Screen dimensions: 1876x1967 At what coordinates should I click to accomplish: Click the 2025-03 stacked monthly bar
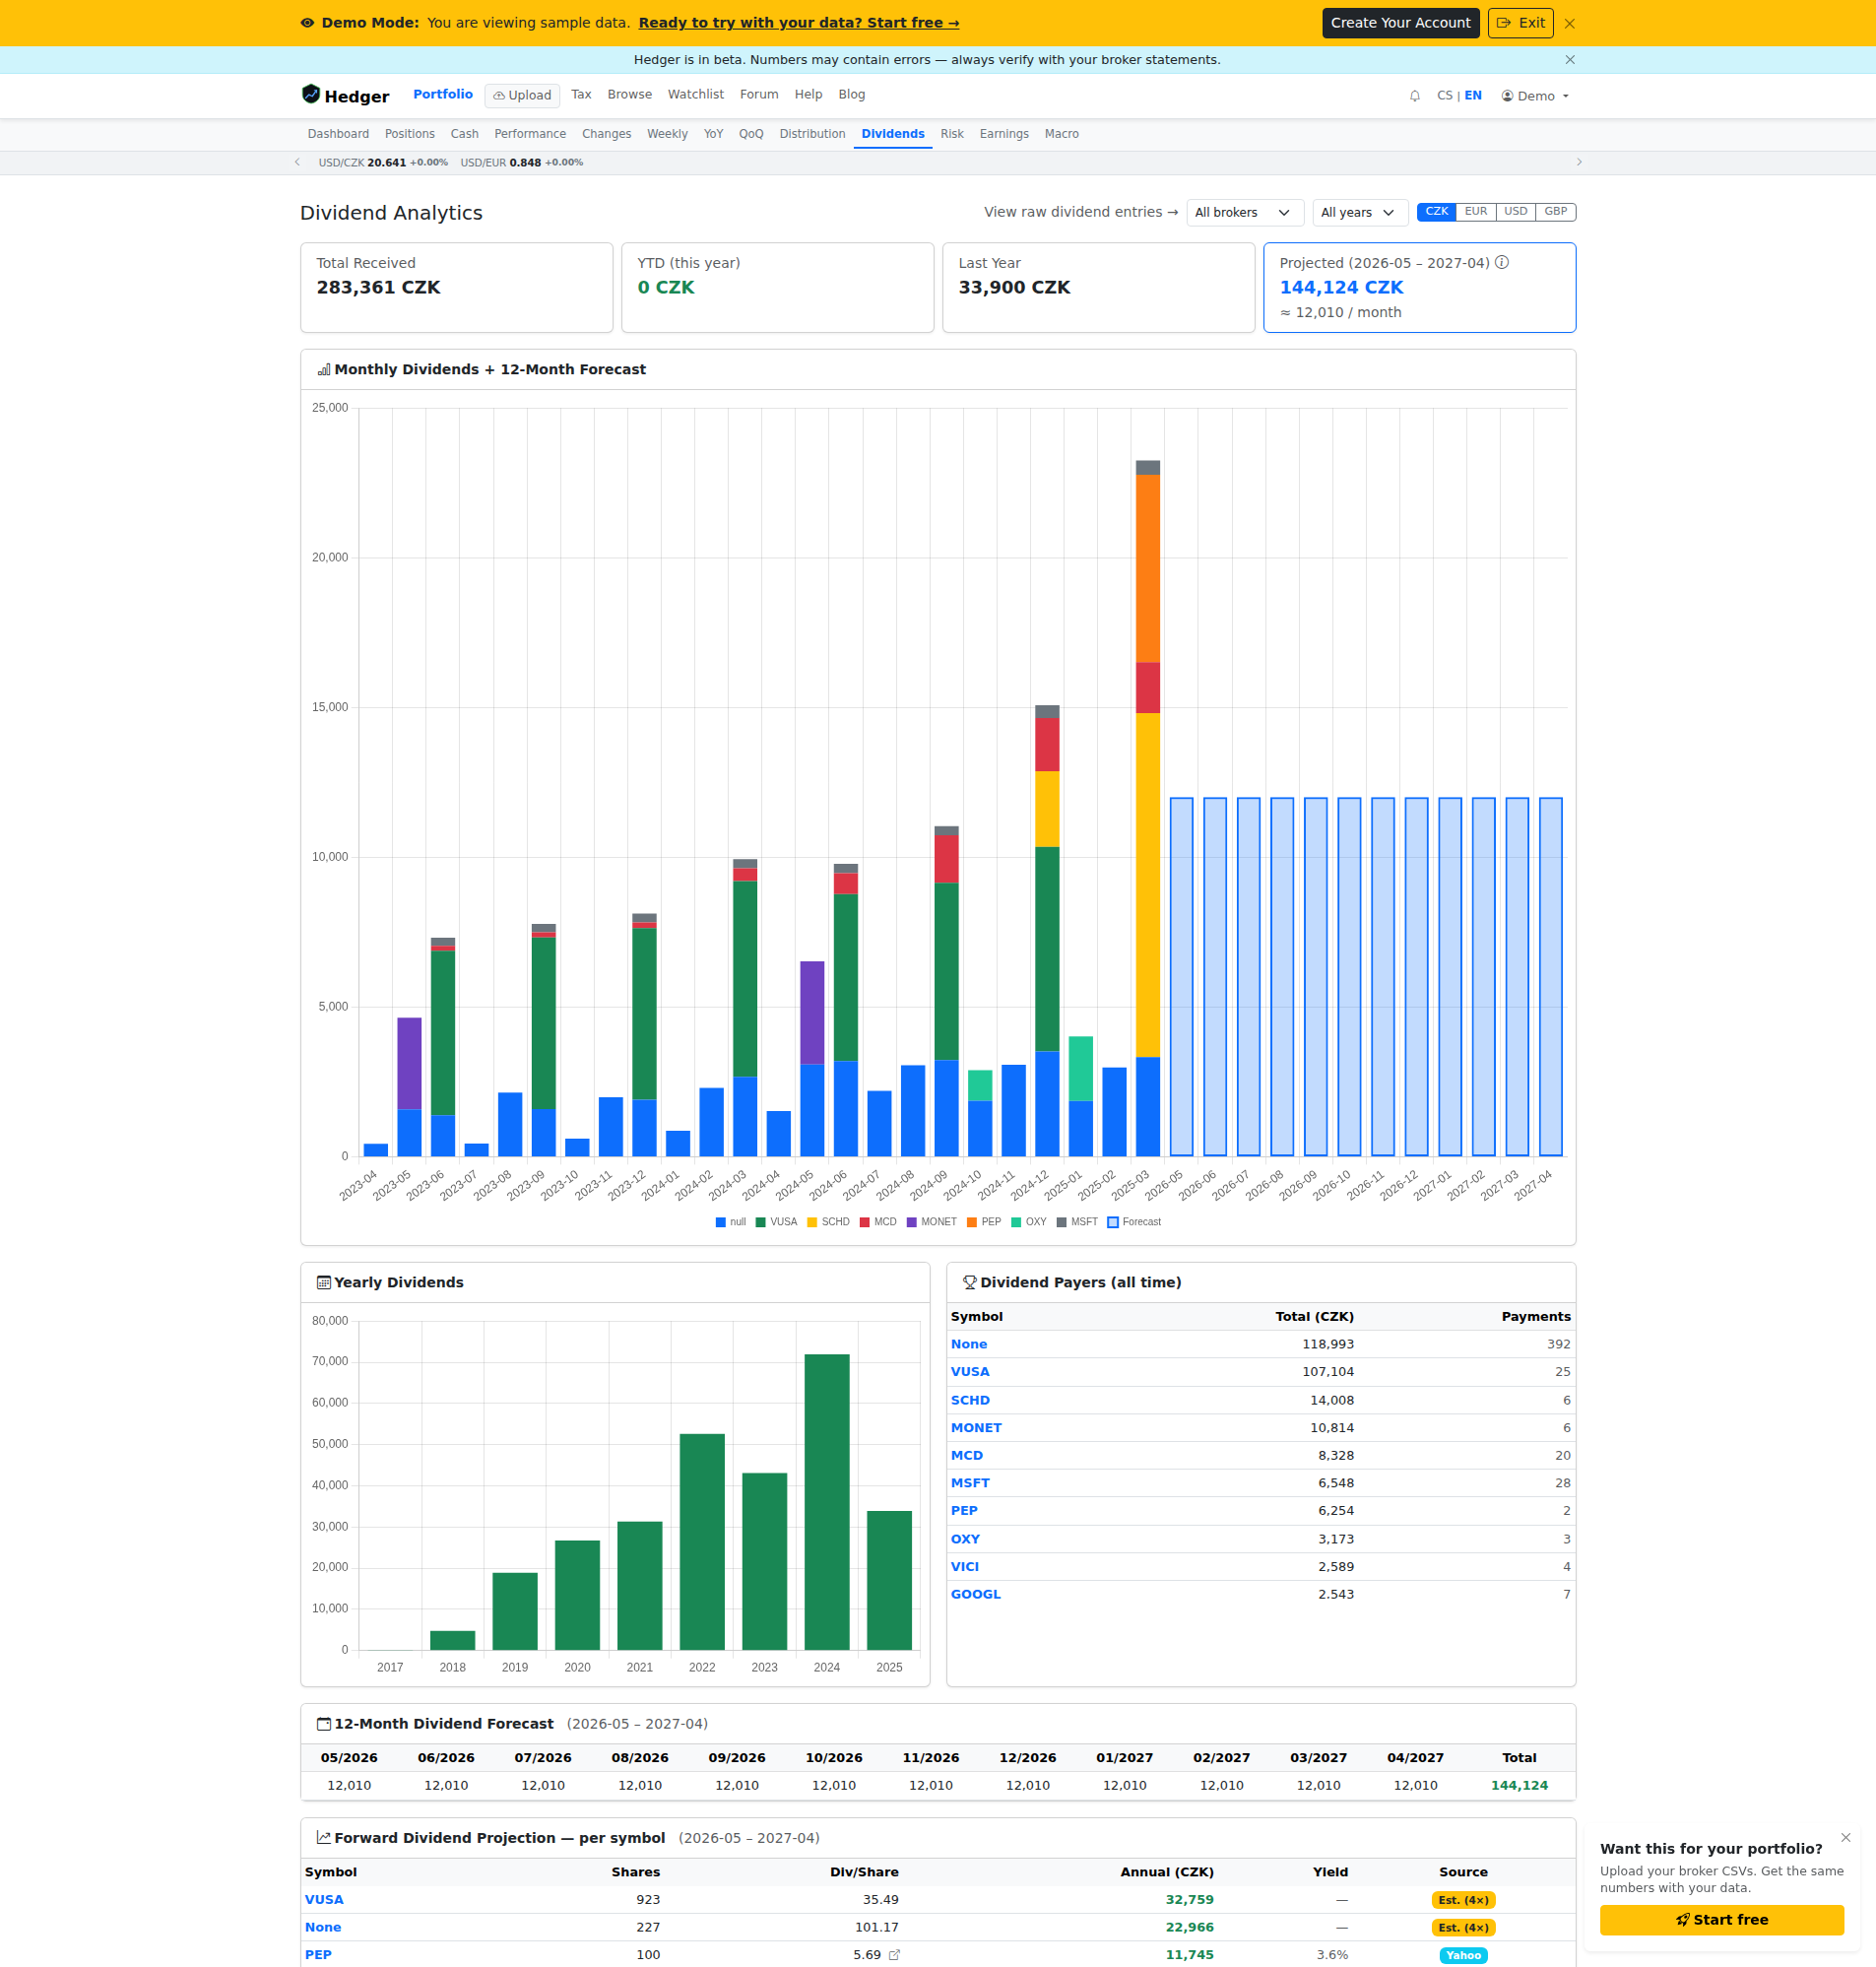(x=1148, y=808)
